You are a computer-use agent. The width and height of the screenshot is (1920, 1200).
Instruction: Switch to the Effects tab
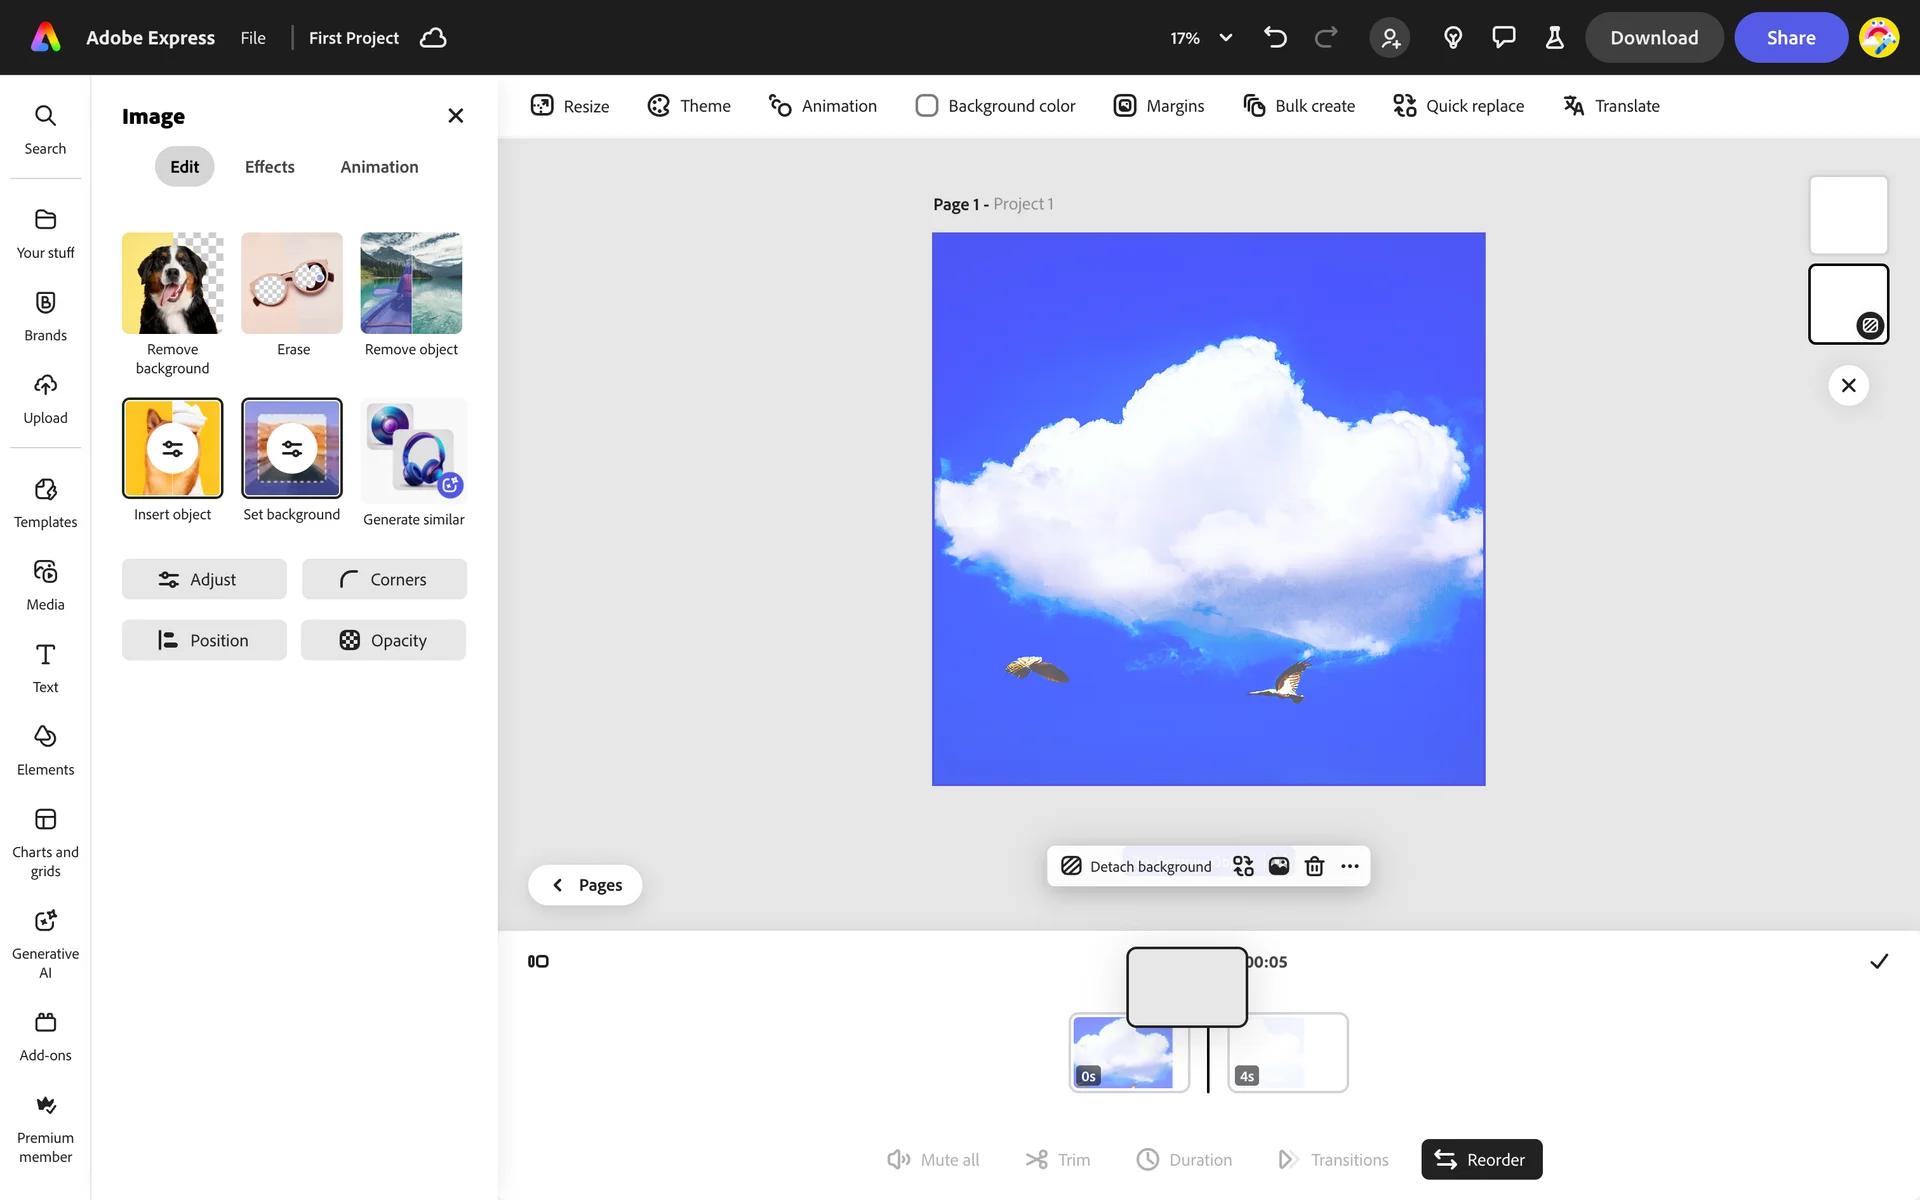[x=269, y=167]
